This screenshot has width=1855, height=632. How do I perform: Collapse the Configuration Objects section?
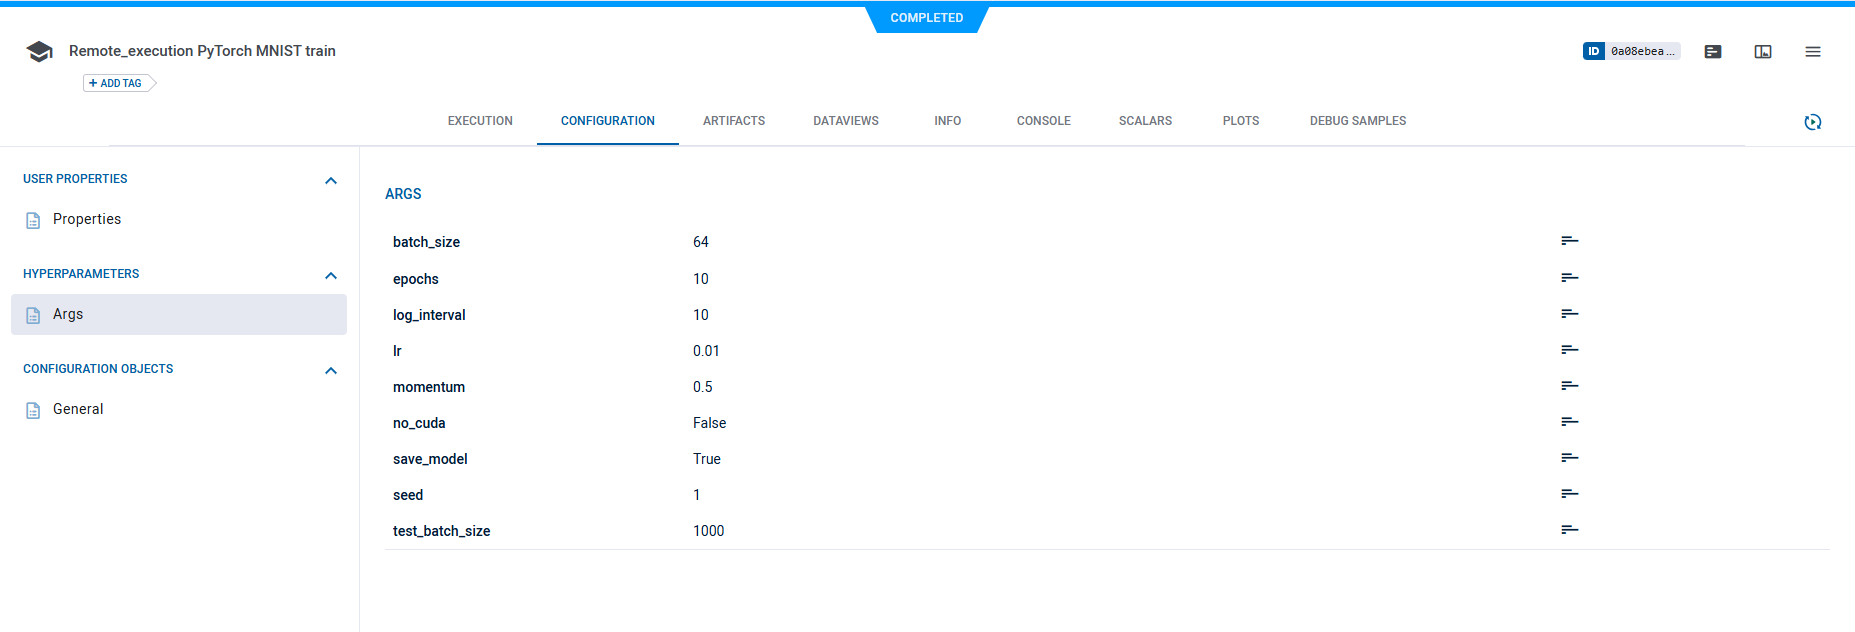[331, 371]
